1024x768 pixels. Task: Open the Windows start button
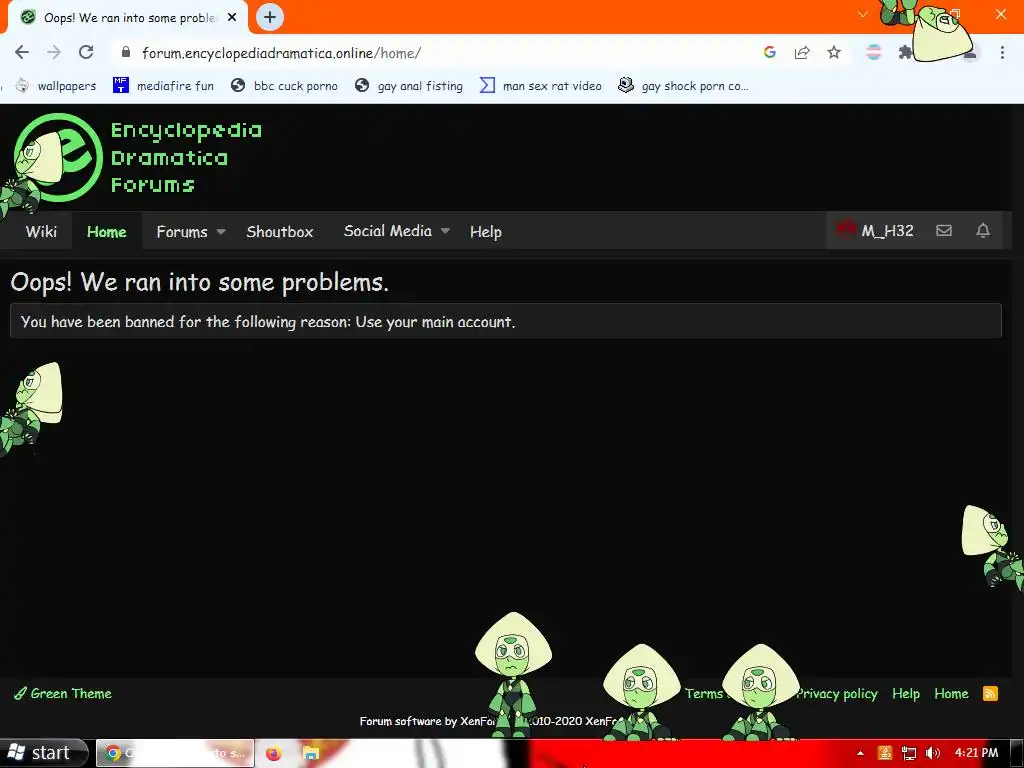44,753
